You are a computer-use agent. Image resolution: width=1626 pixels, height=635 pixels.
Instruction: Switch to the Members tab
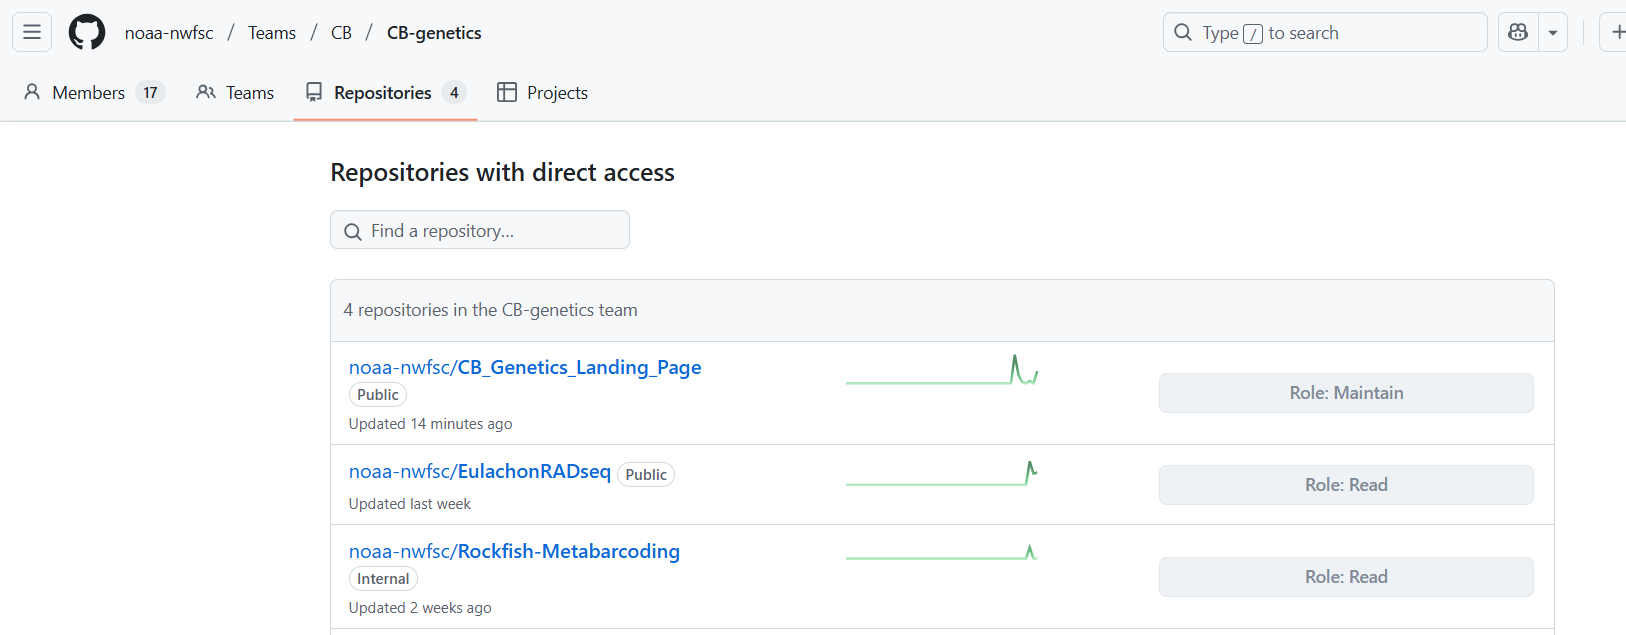[94, 92]
